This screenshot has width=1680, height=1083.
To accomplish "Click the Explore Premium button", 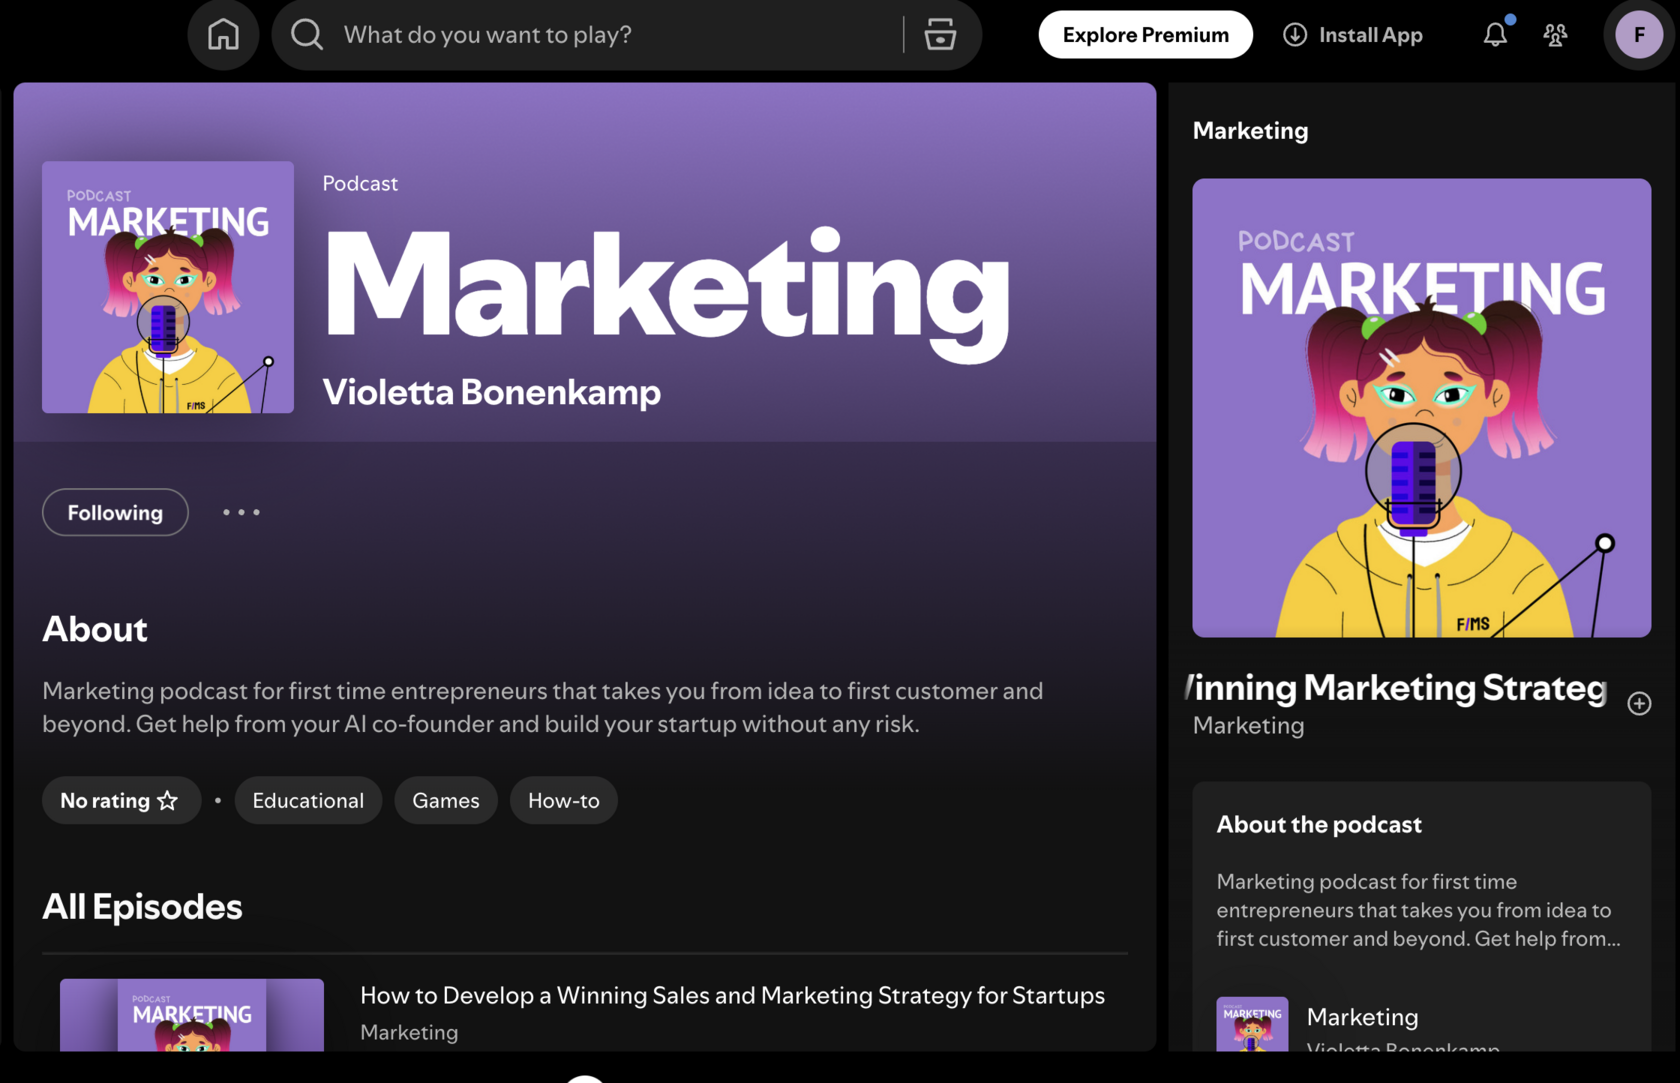I will 1145,34.
